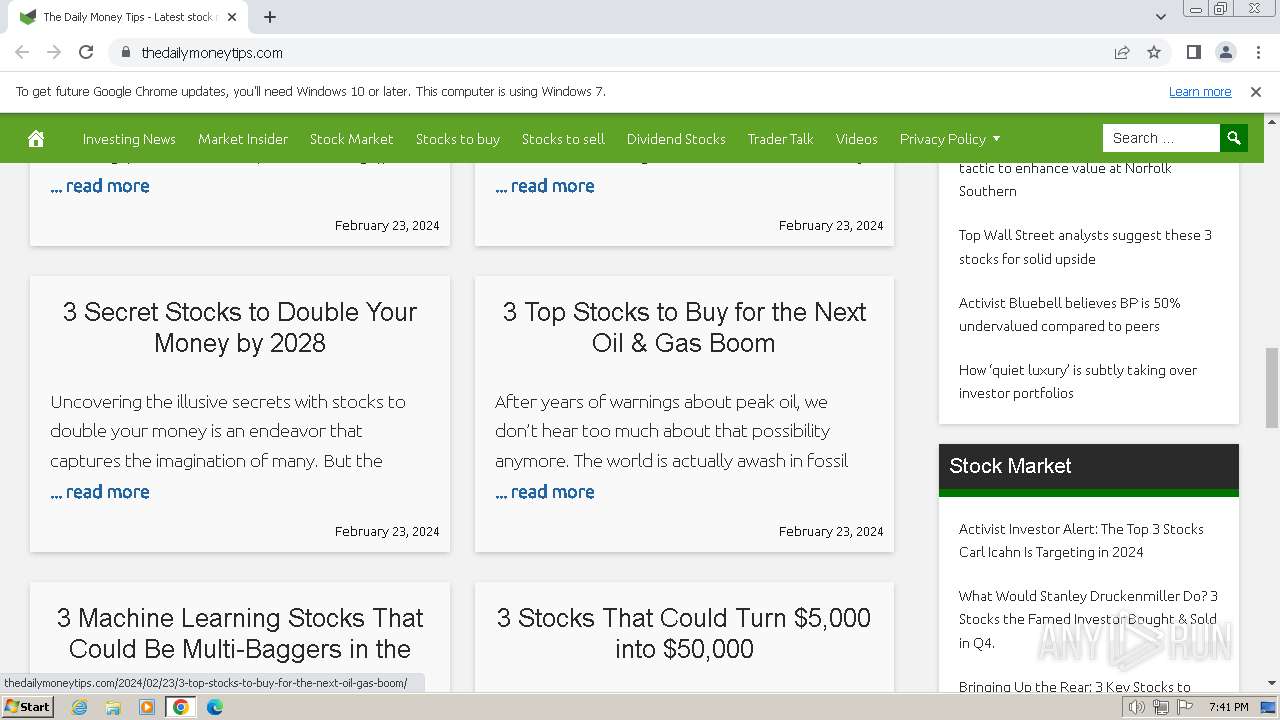Open the Activist Bluebell BP article link
1280x720 pixels.
(x=1069, y=314)
